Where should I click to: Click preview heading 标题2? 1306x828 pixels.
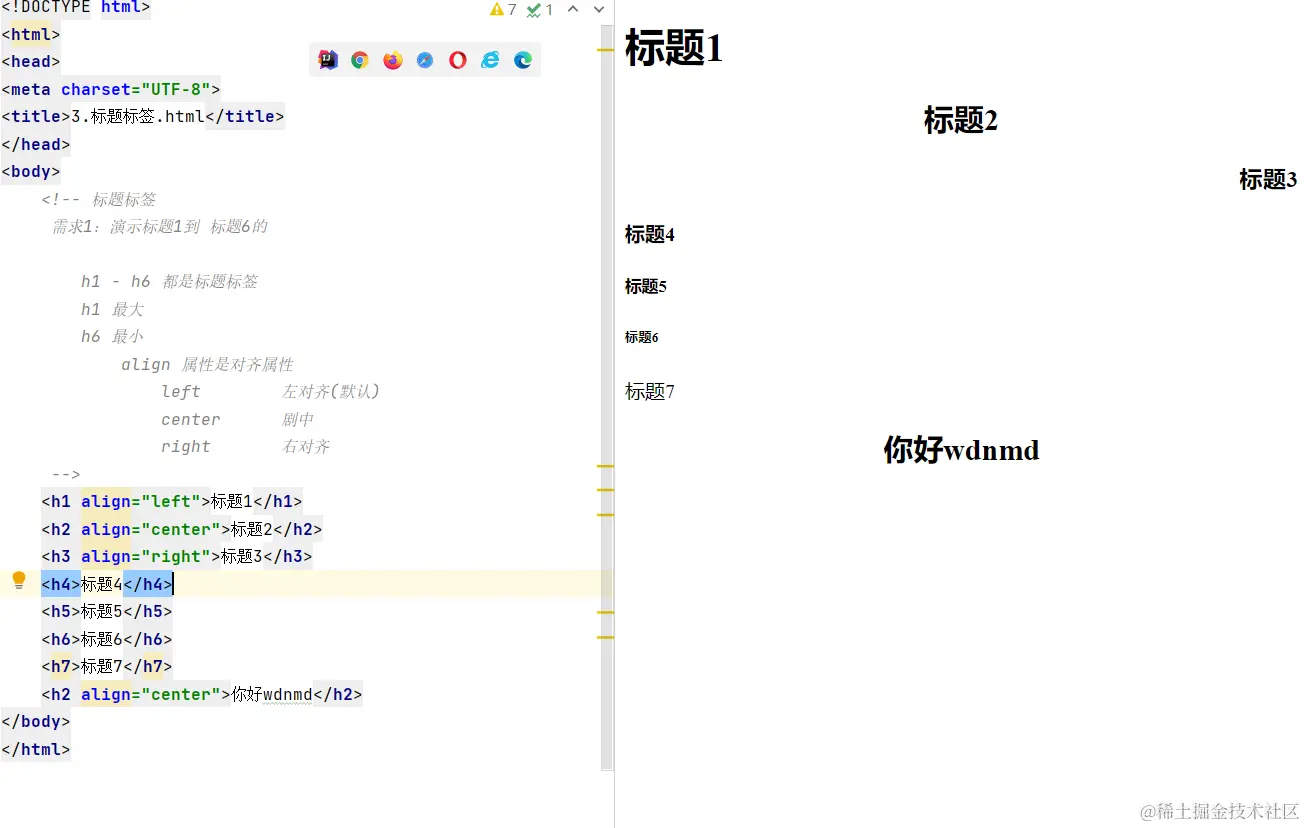(961, 120)
